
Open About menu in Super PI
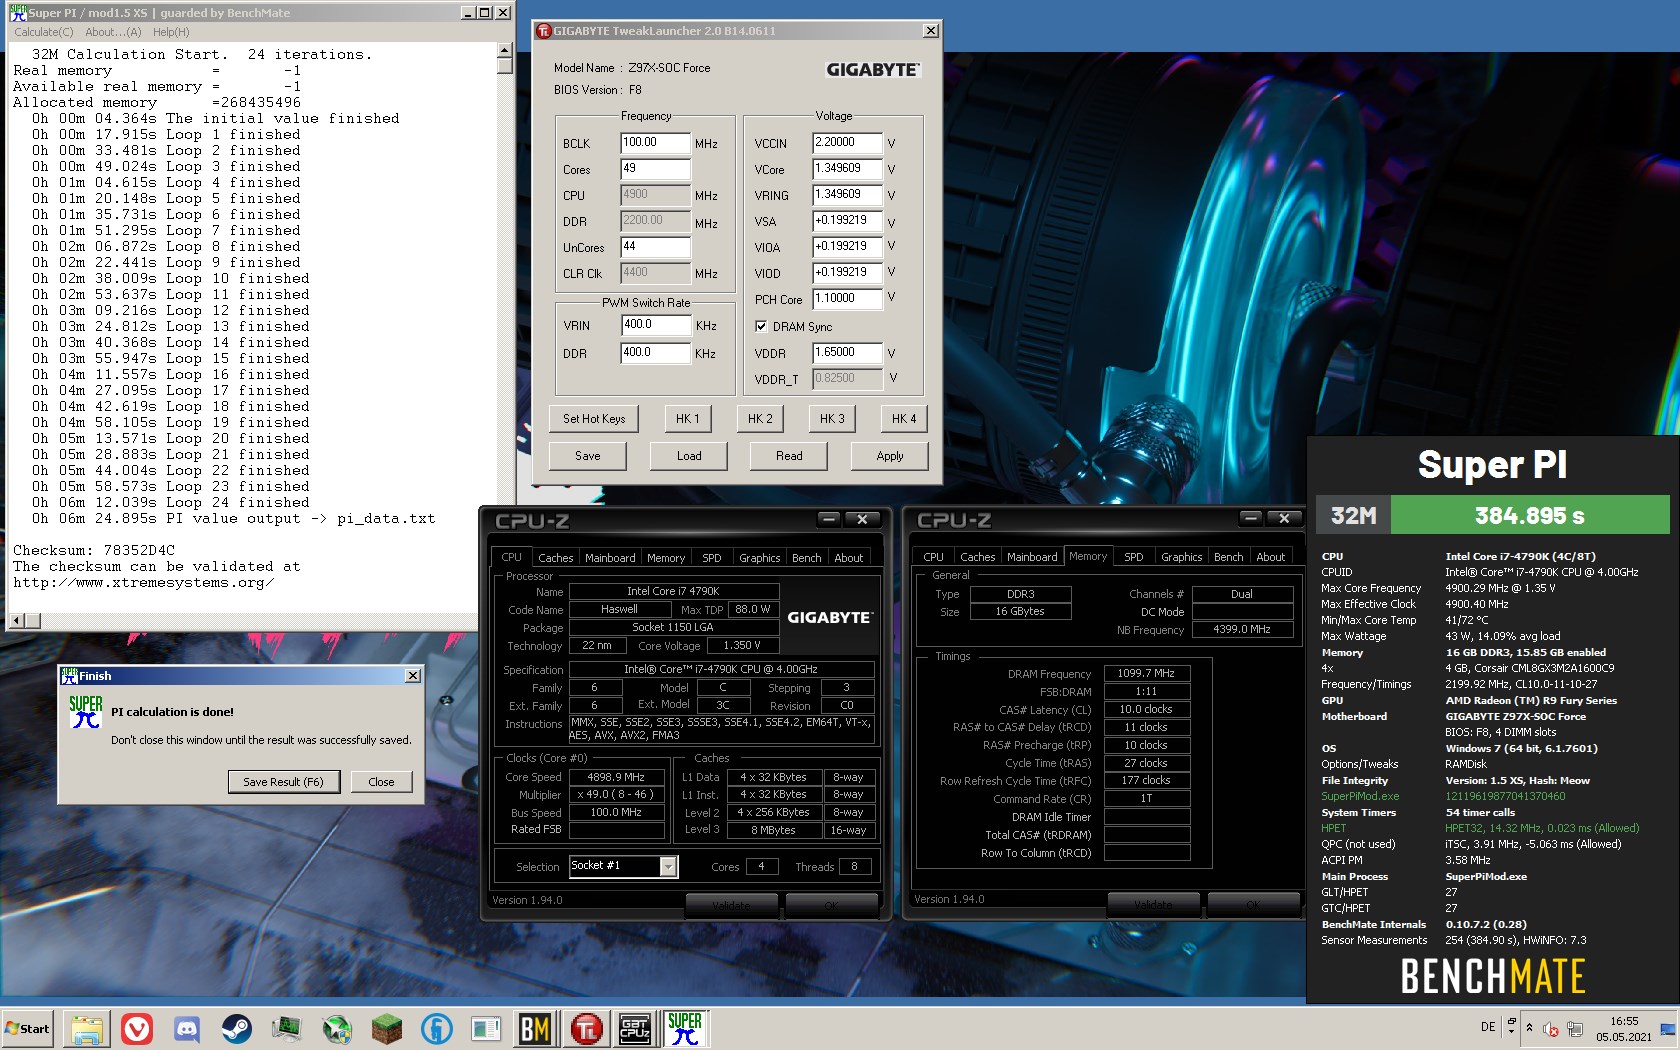click(x=113, y=32)
